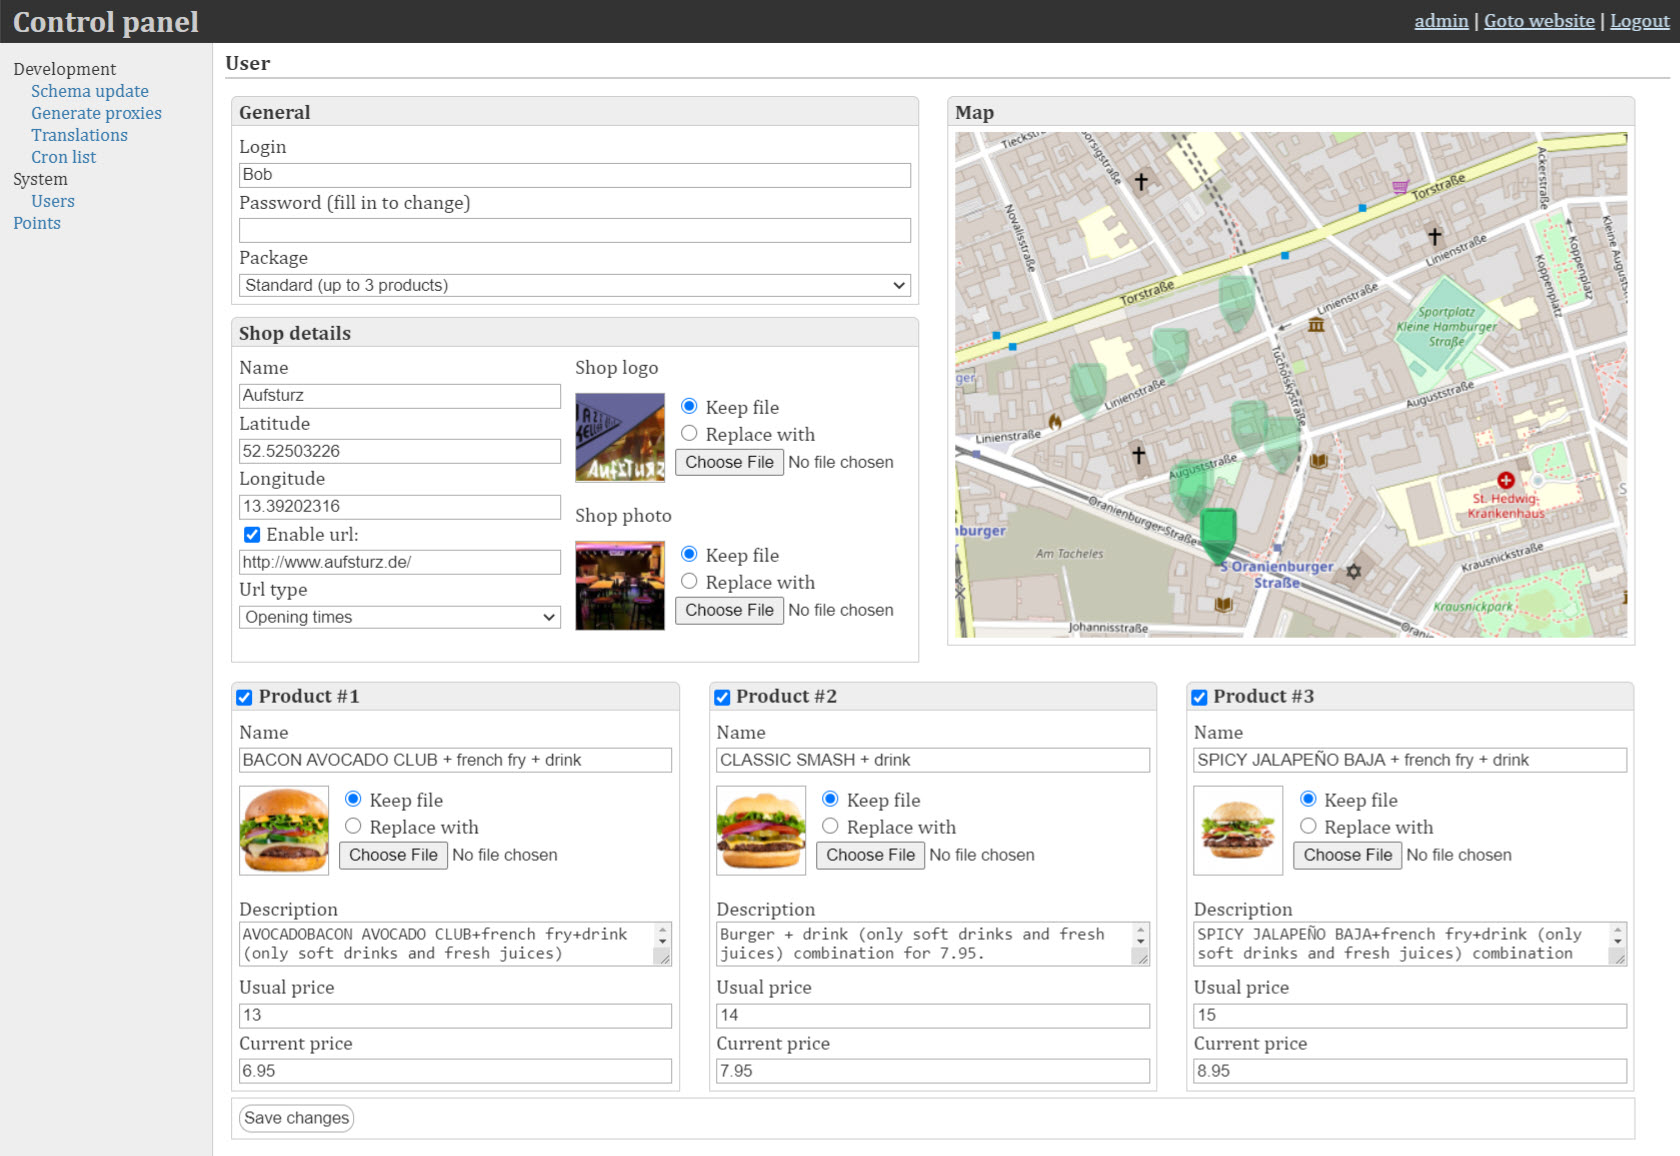Click the Login input field

(575, 175)
